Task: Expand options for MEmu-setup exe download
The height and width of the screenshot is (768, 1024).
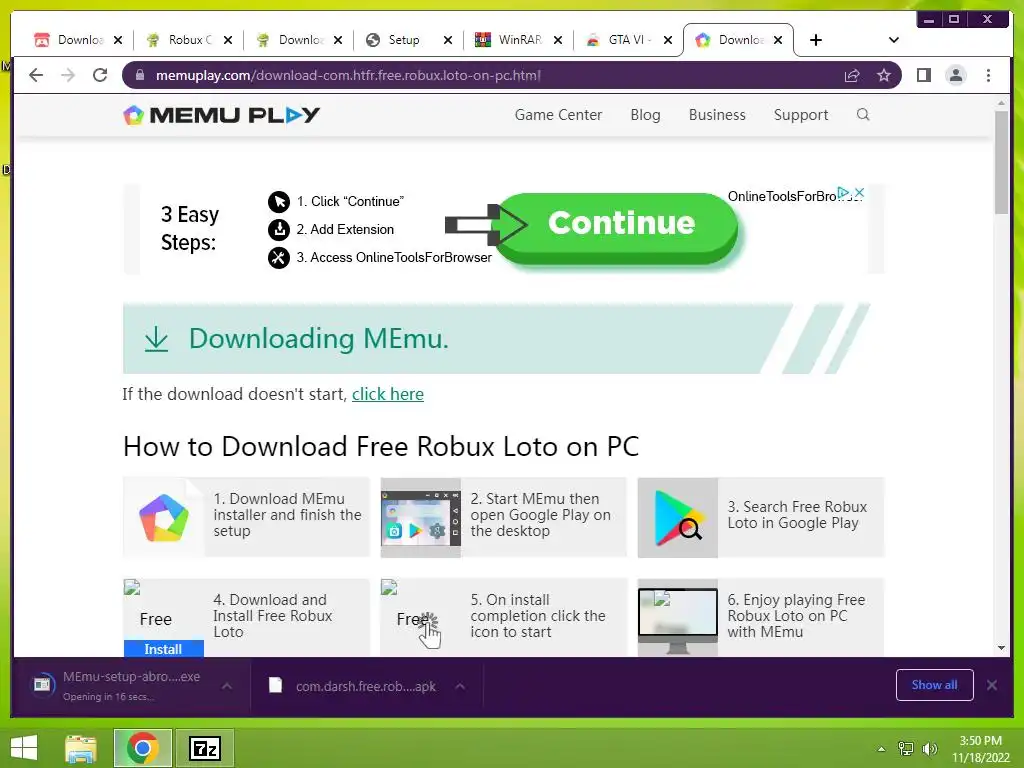Action: tap(227, 686)
